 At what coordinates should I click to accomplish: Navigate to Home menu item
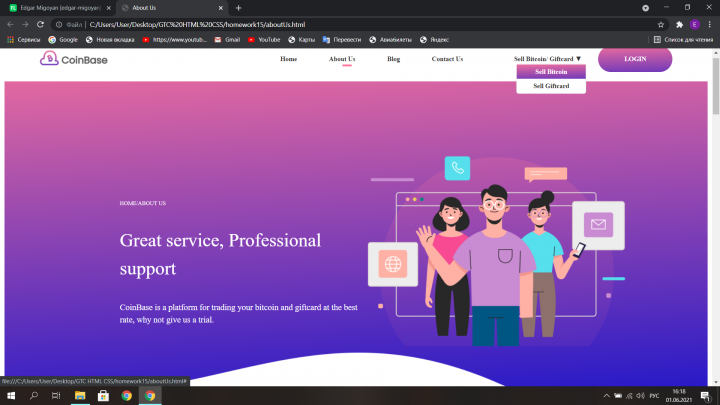pyautogui.click(x=288, y=59)
